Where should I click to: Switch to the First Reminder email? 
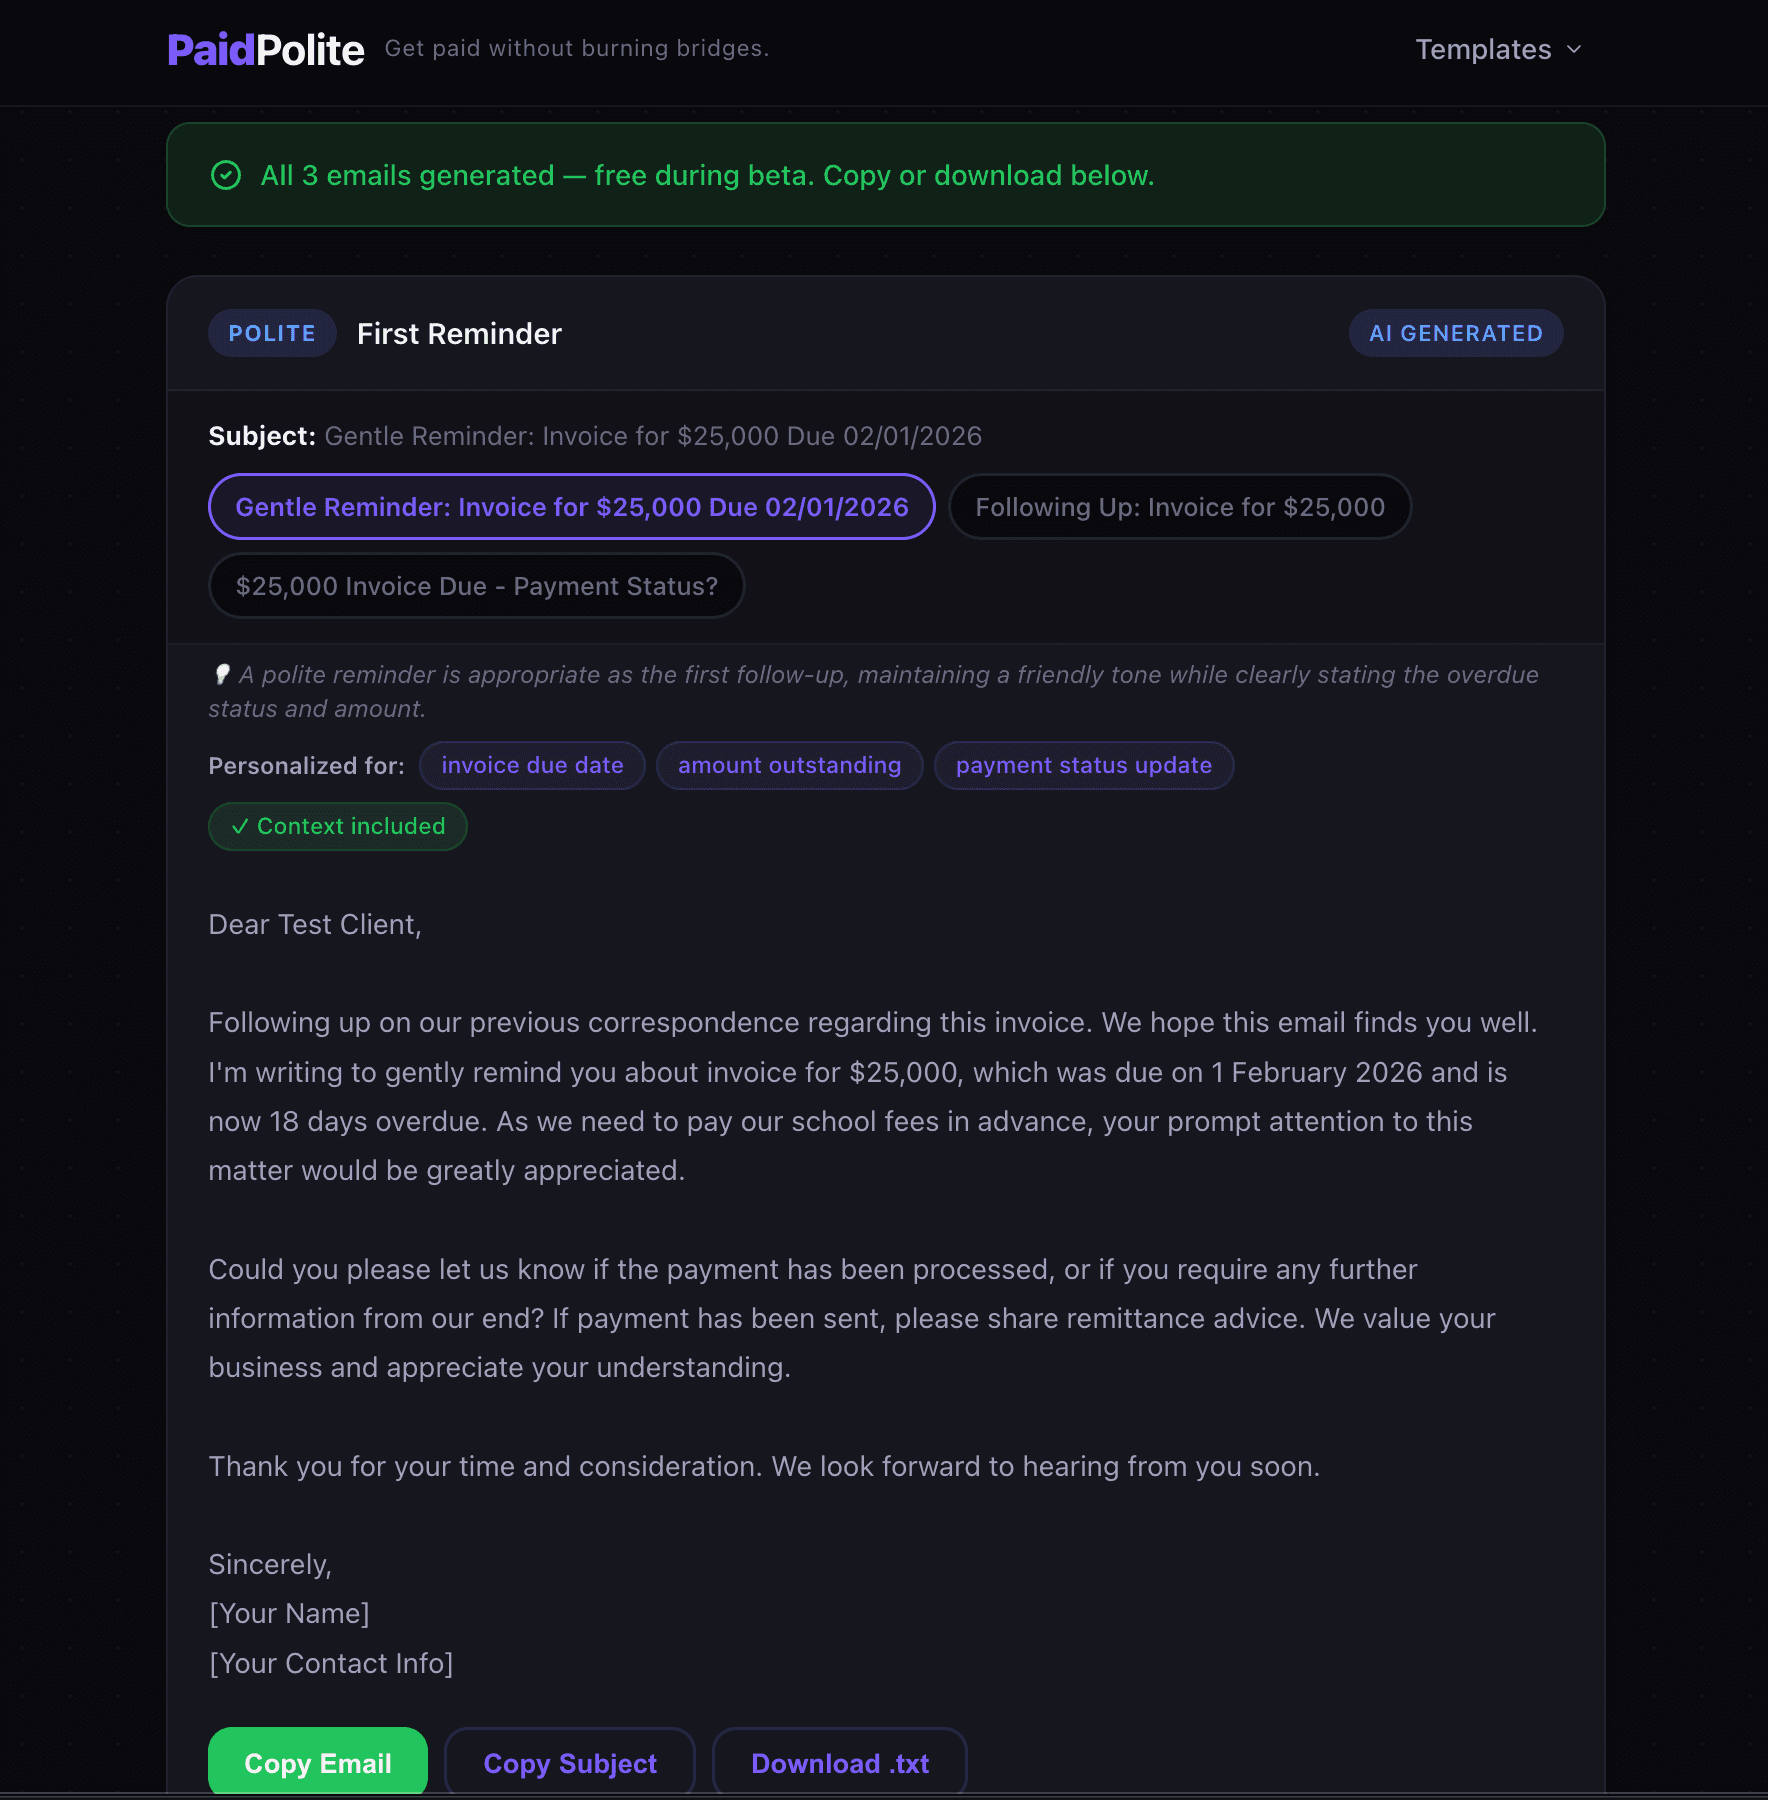tap(458, 333)
